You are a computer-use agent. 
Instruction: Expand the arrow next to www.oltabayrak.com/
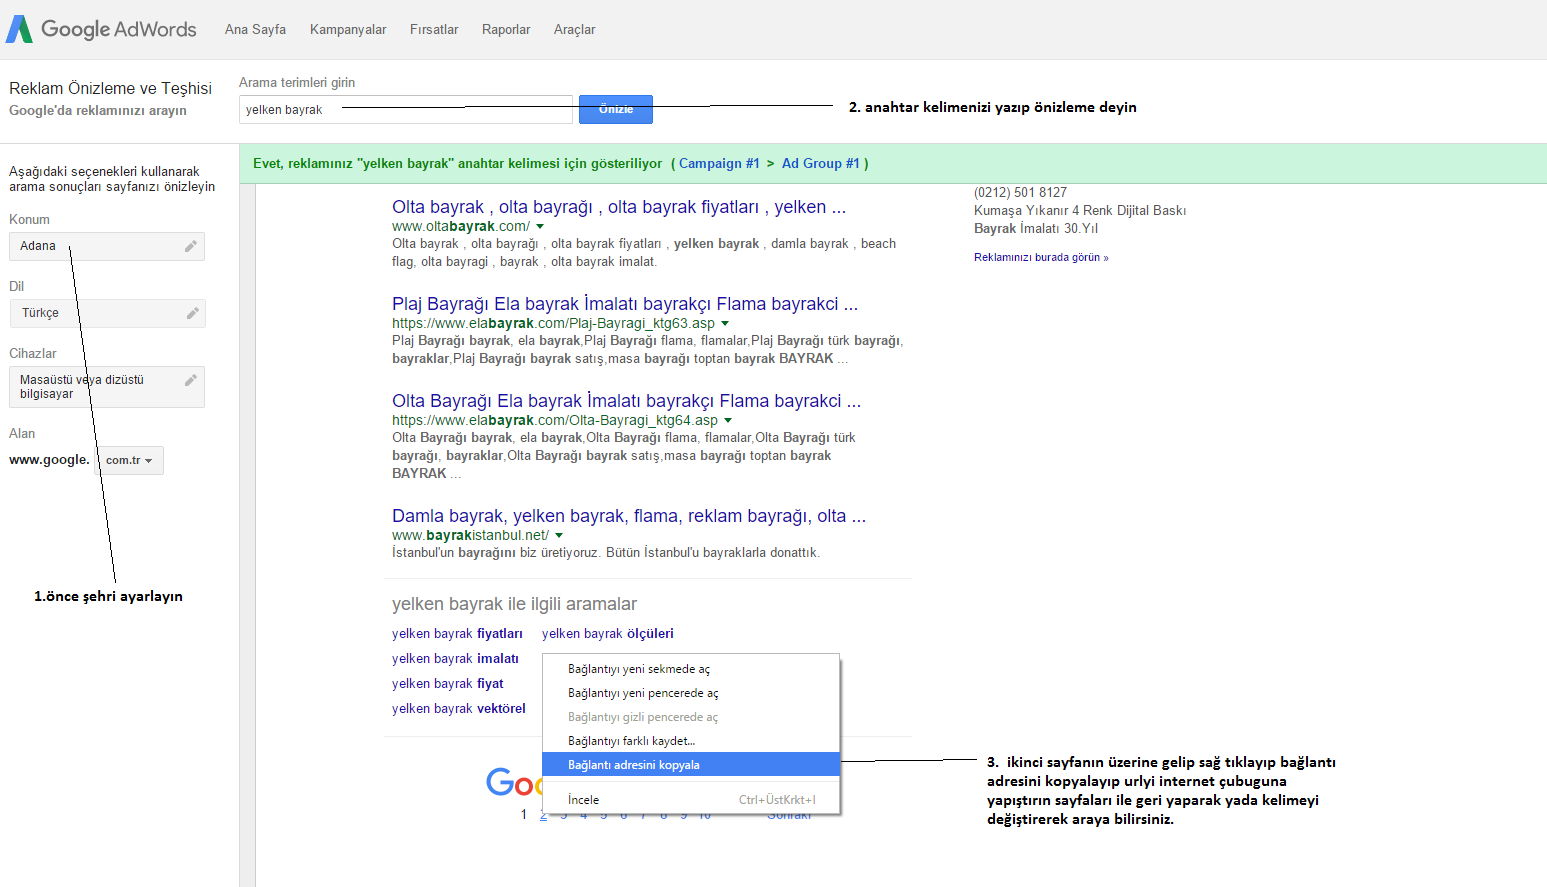click(x=541, y=227)
